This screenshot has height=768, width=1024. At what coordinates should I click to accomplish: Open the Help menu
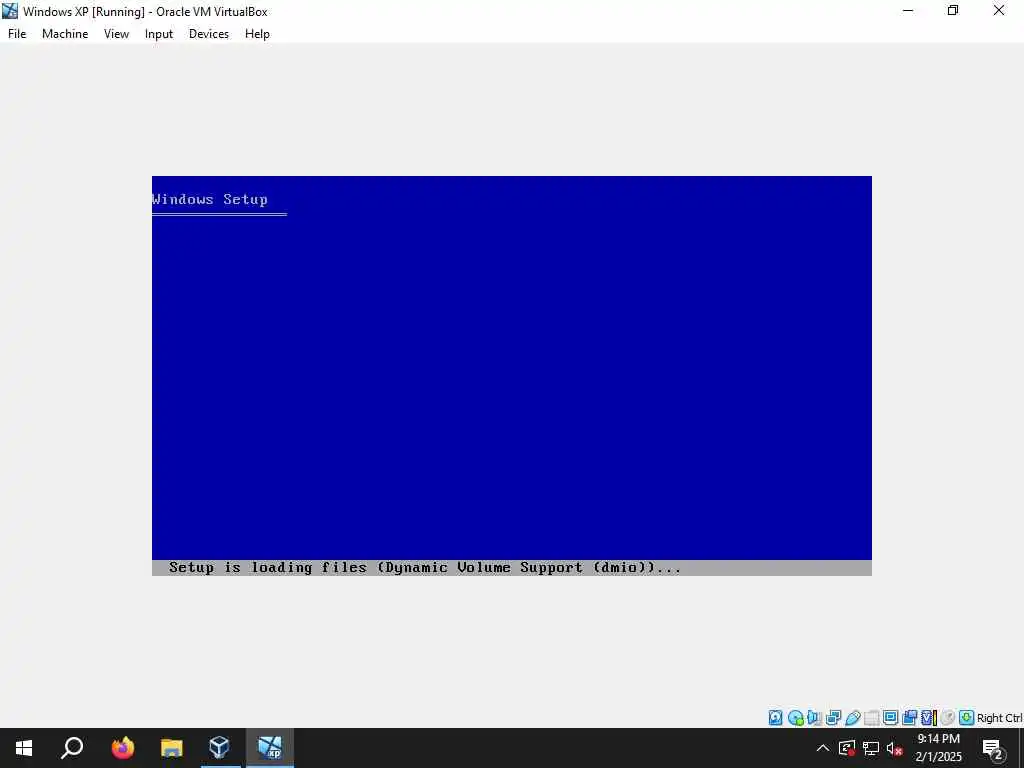click(x=257, y=34)
